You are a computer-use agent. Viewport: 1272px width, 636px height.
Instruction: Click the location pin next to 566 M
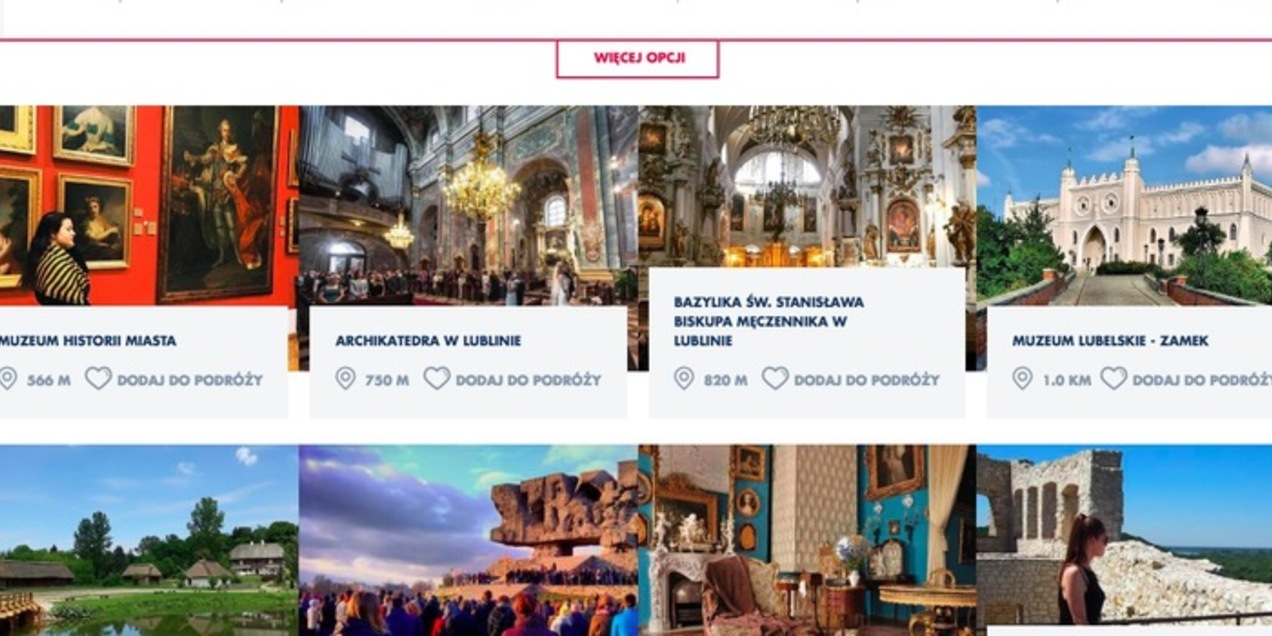[8, 379]
